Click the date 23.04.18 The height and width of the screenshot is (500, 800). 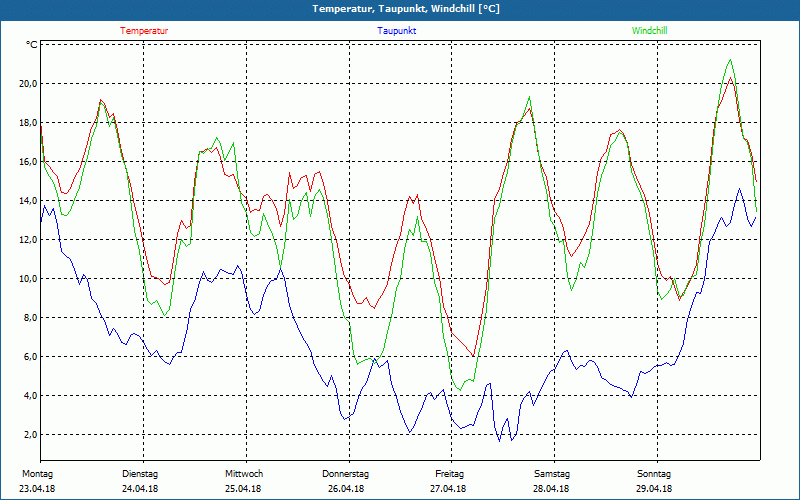click(37, 489)
